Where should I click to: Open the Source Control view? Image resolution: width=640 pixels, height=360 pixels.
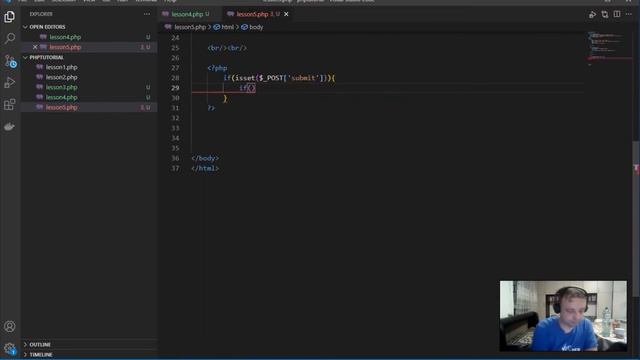tap(9, 61)
